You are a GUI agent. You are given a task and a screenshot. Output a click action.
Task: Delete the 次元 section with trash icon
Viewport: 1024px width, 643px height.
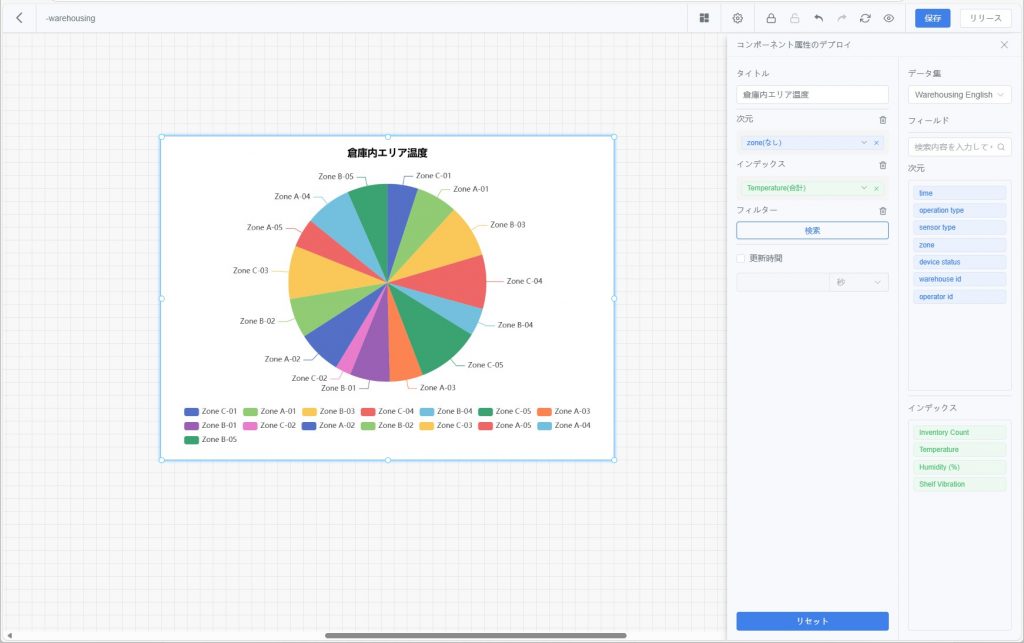882,119
